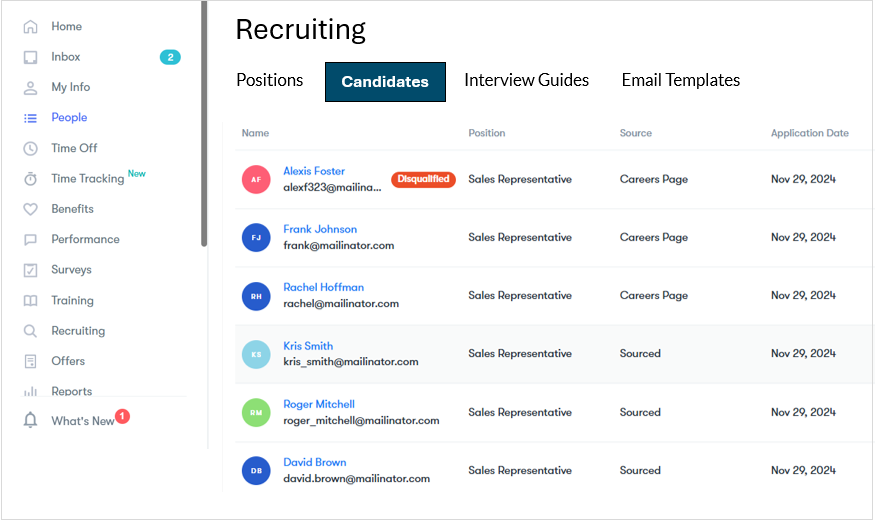This screenshot has height=522, width=875.
Task: Click the Performance chat bubble icon
Action: [x=31, y=240]
